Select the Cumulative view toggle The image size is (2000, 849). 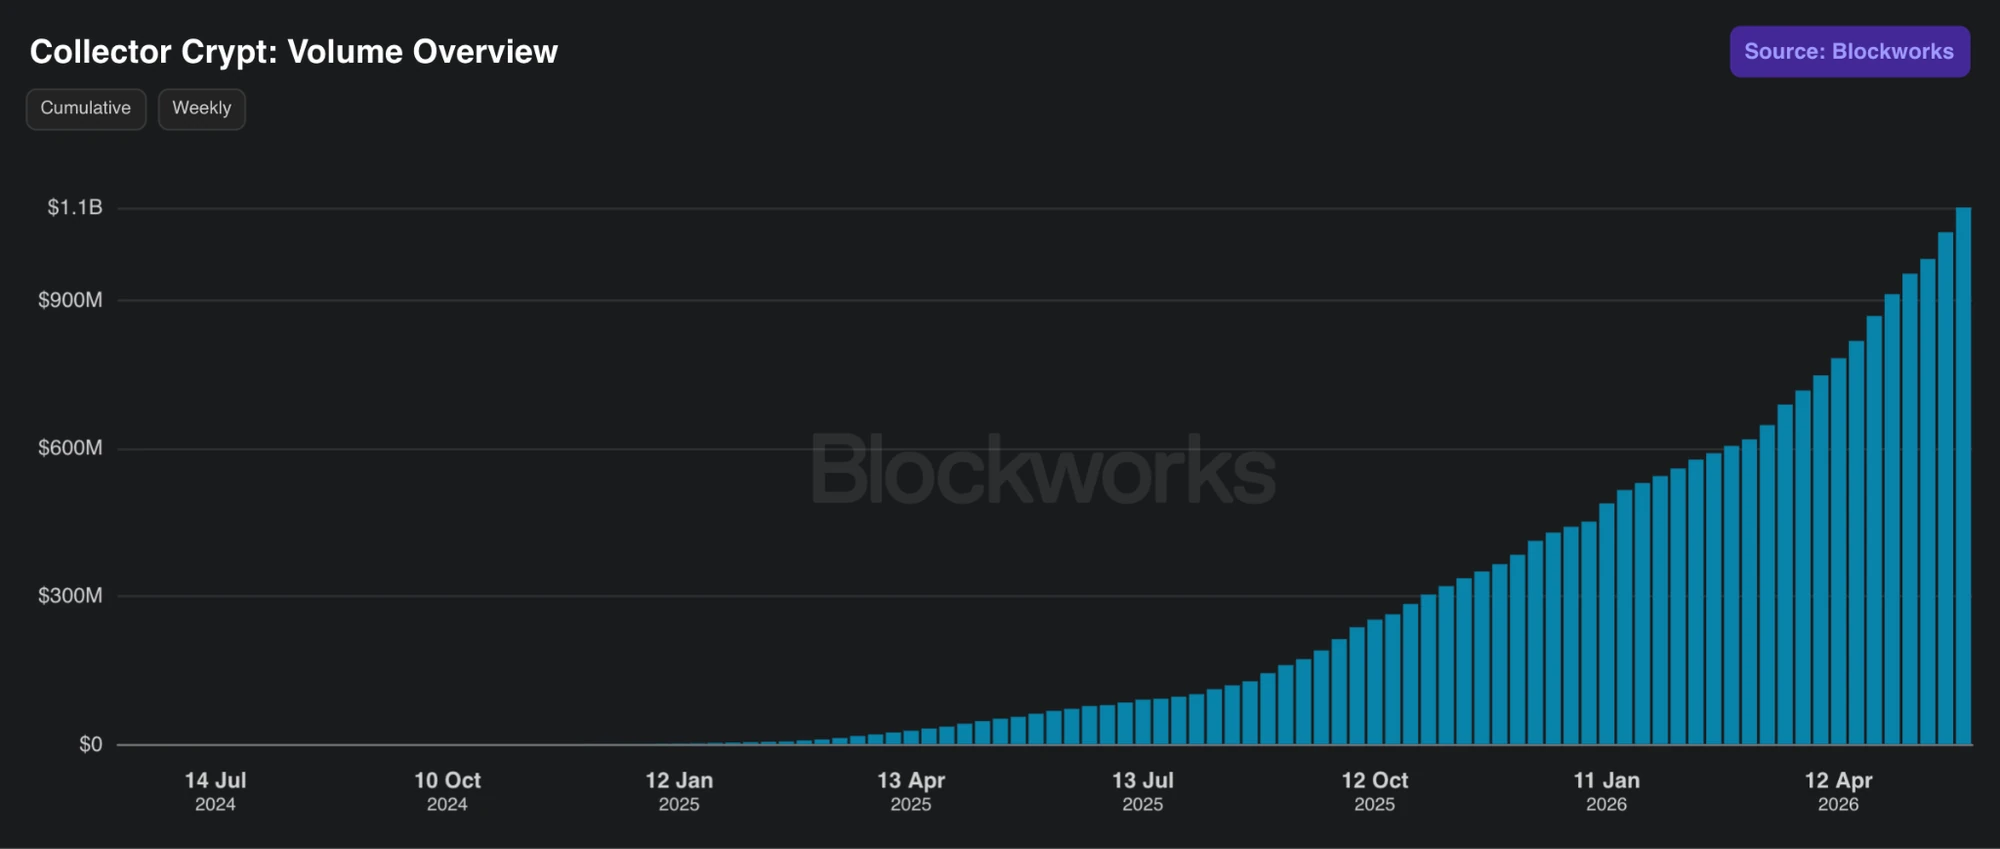(x=86, y=108)
